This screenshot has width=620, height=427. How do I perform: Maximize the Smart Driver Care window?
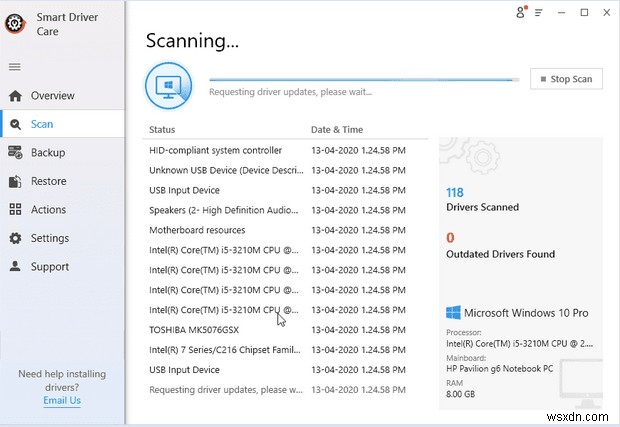click(584, 13)
